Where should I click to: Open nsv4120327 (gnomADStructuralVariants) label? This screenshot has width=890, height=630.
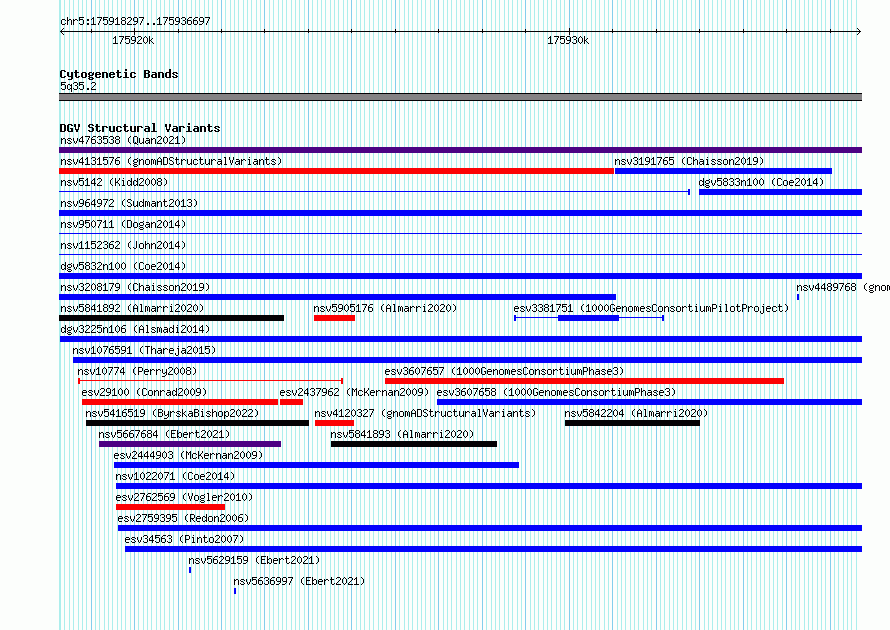pyautogui.click(x=425, y=413)
